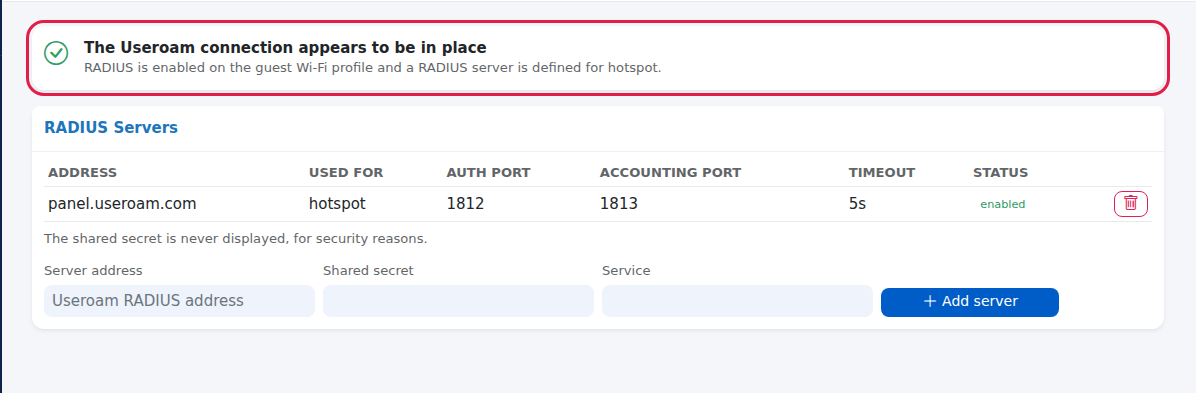This screenshot has height=393, width=1196.
Task: Click the green success checkmark icon
Action: tap(56, 53)
